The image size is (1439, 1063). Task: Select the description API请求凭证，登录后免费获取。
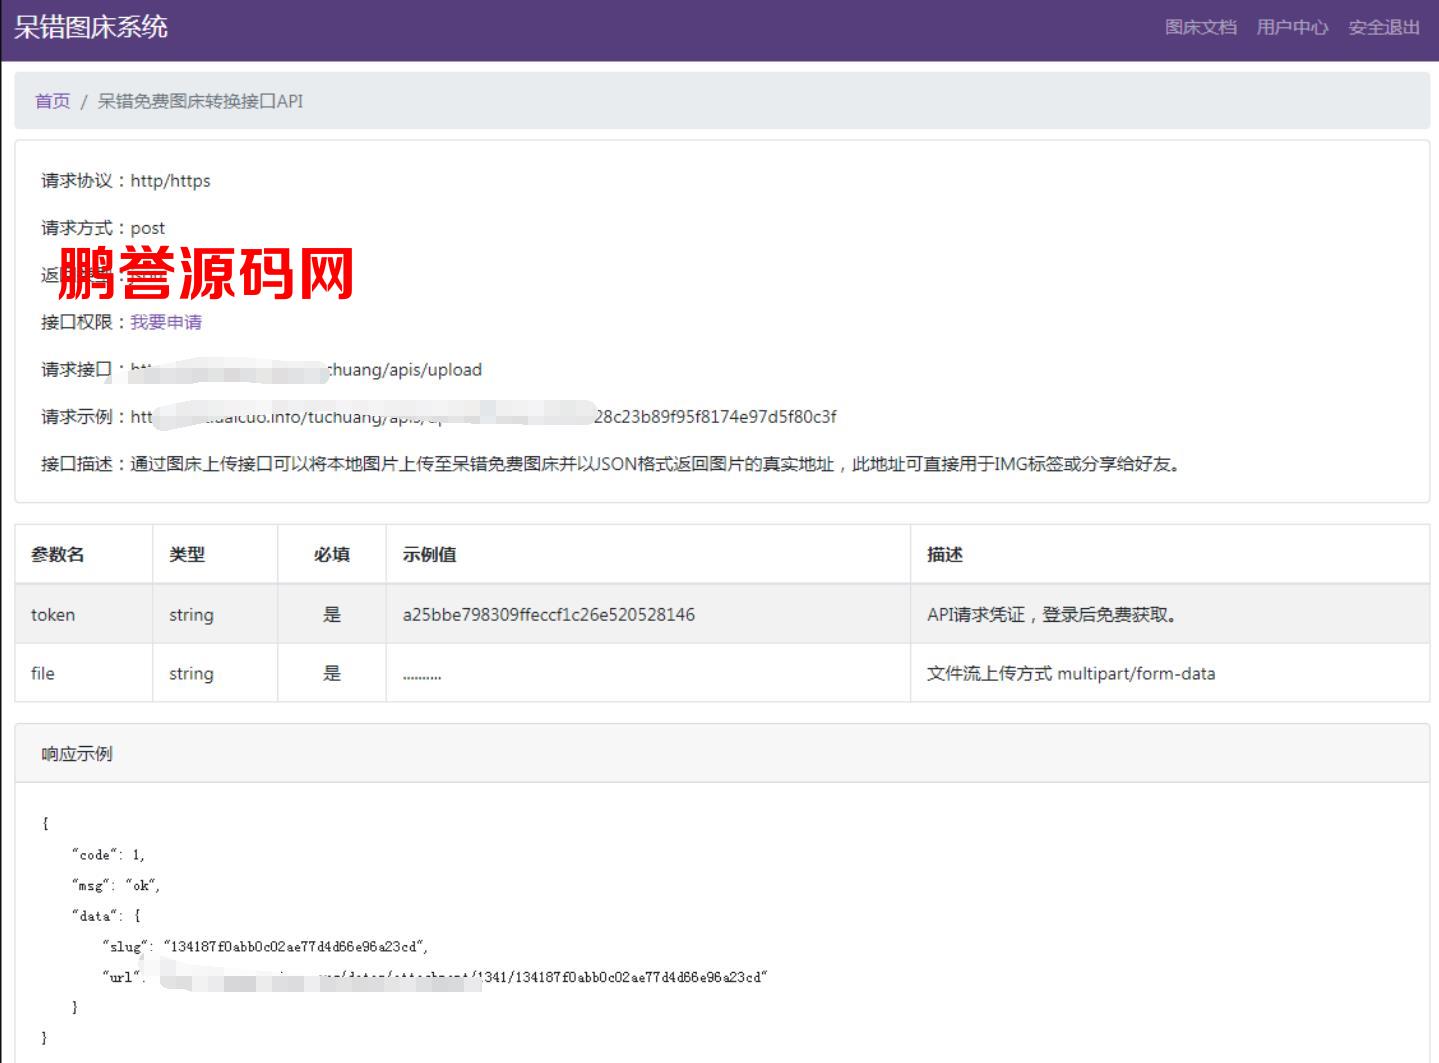(x=1055, y=615)
